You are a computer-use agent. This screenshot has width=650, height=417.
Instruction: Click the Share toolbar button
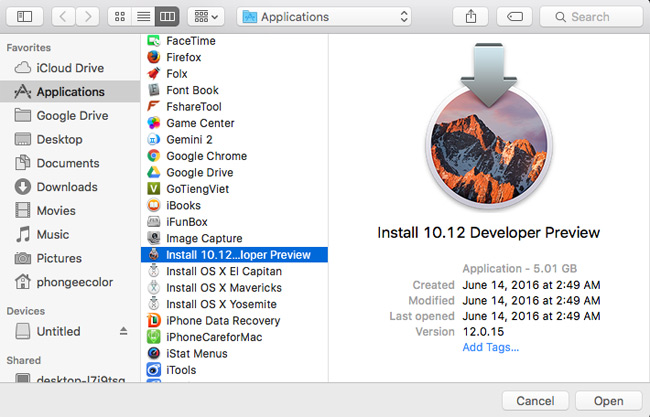pos(471,17)
